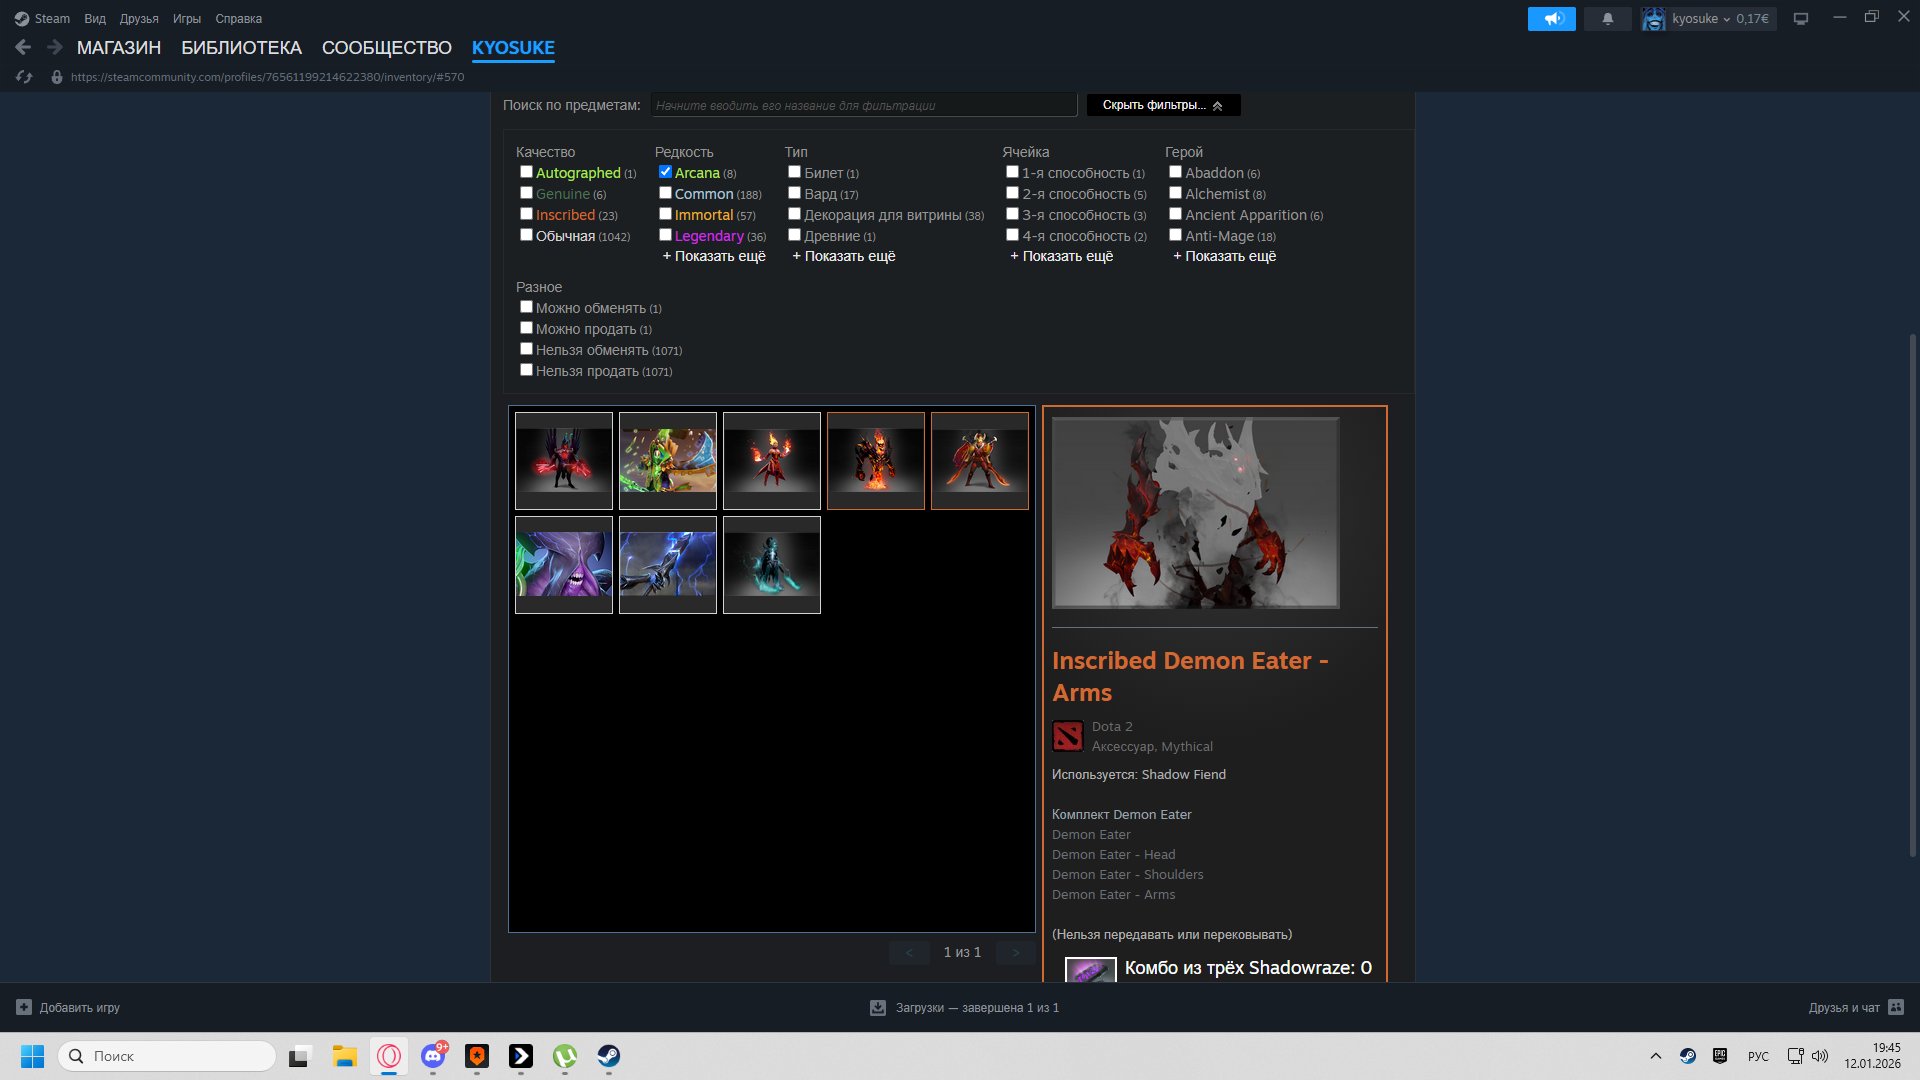This screenshot has width=1920, height=1080.
Task: Click Demon Eater - Shoulders link
Action: point(1127,875)
